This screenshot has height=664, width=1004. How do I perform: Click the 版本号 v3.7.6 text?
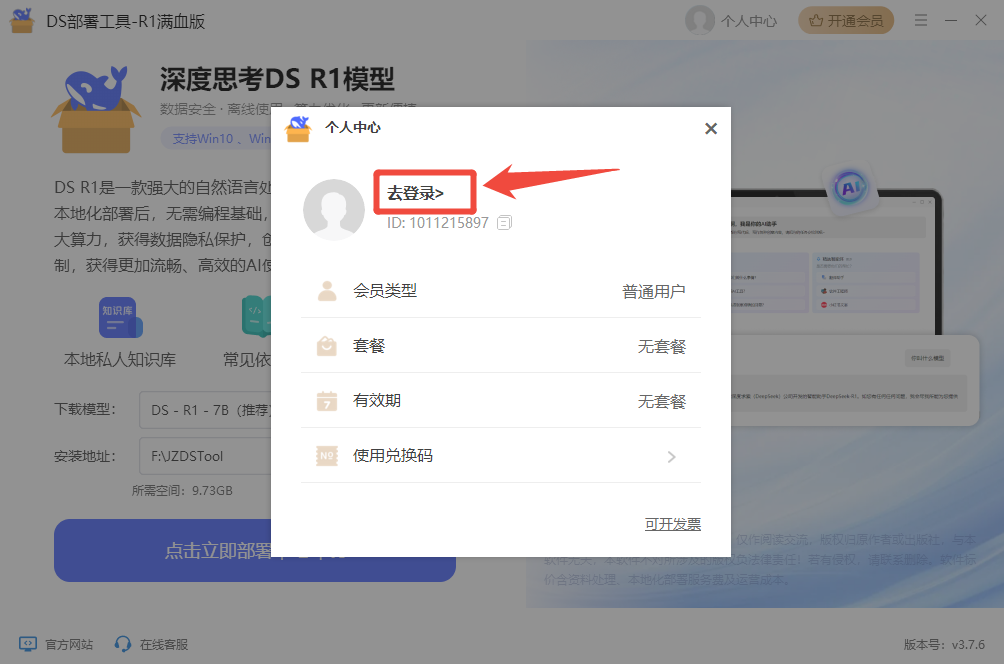coord(944,644)
